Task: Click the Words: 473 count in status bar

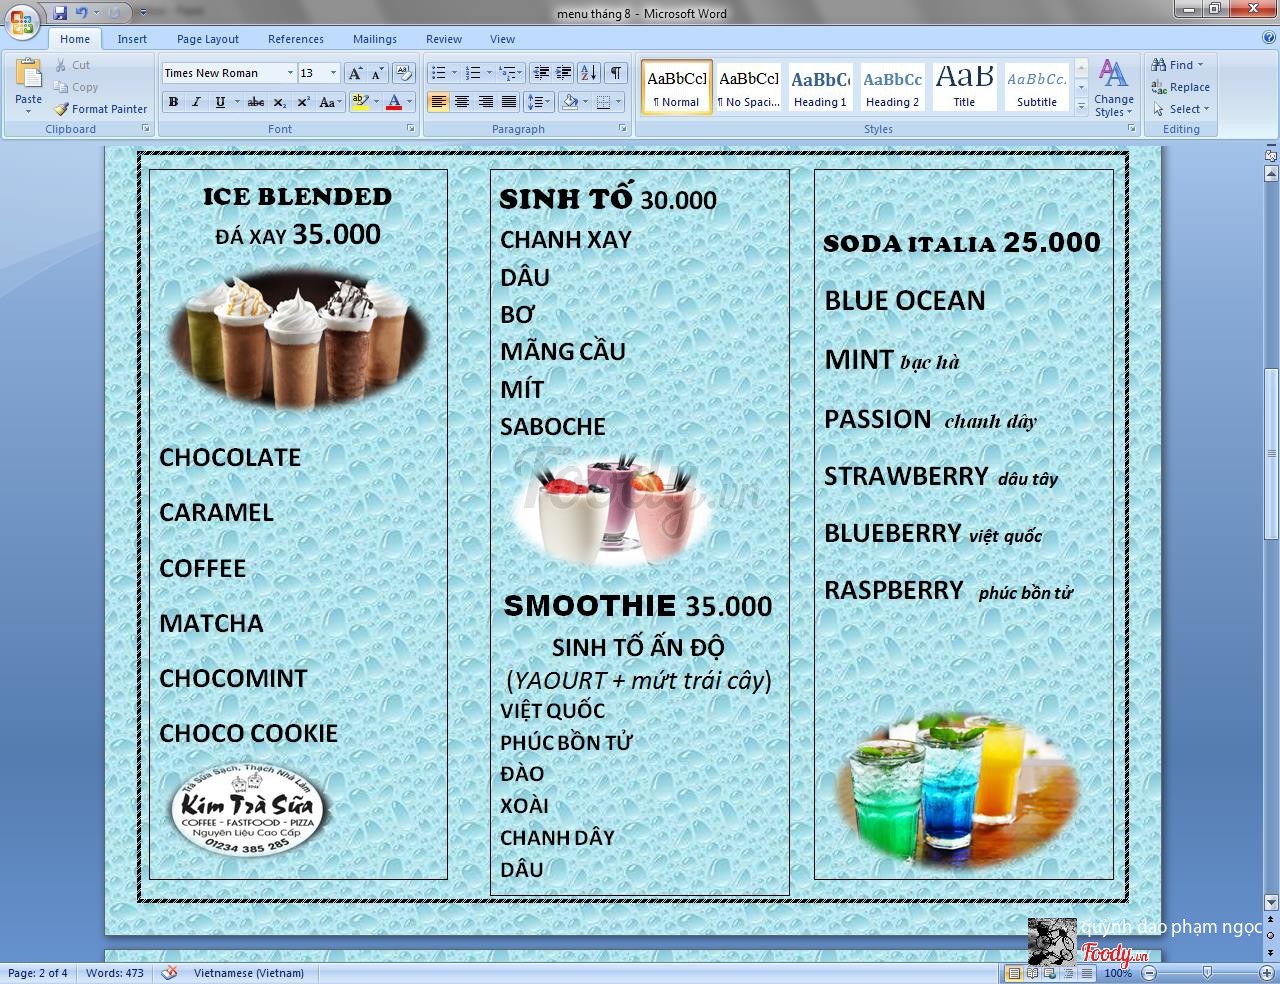Action: tap(115, 973)
